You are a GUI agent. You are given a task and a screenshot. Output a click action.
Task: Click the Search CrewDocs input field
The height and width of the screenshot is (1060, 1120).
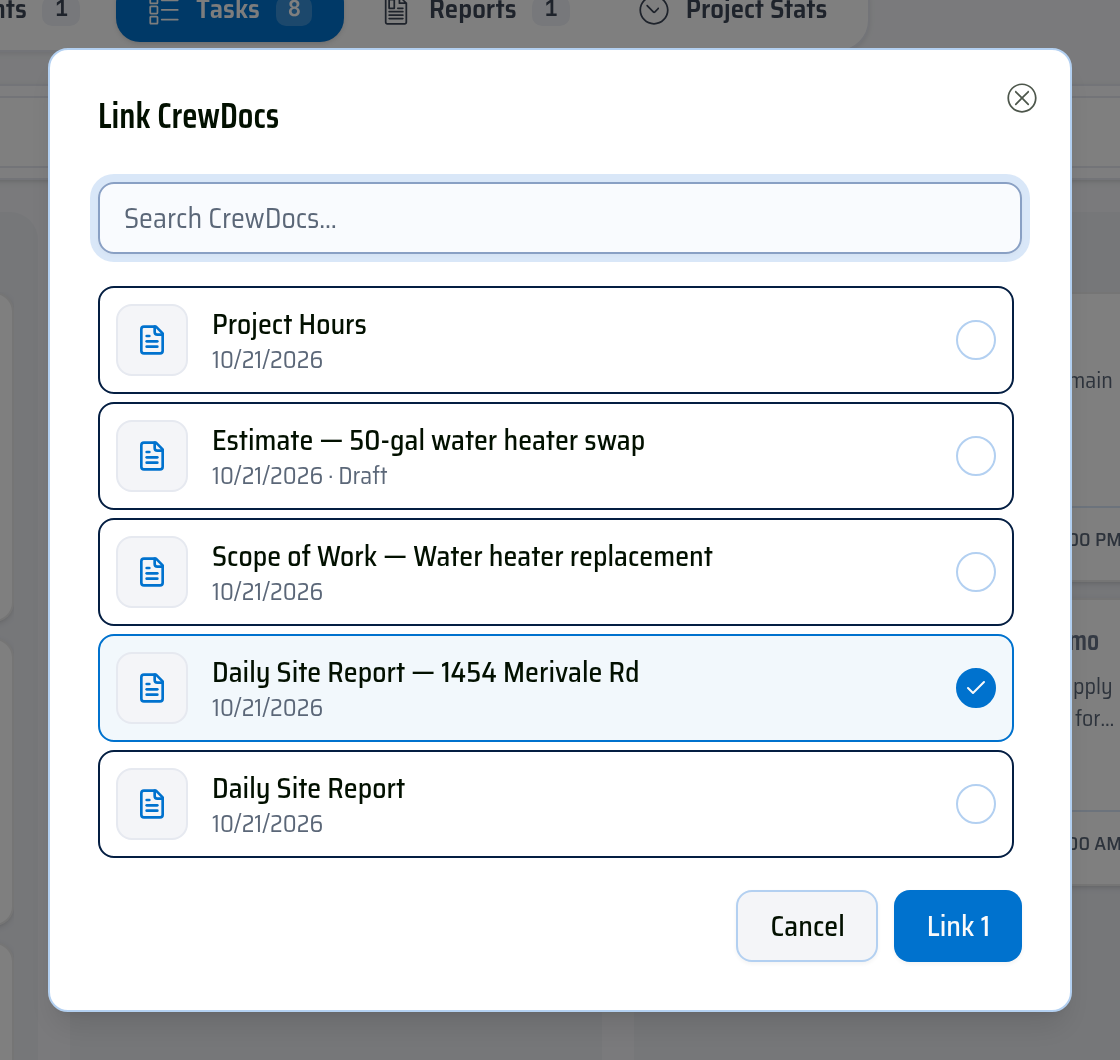click(x=559, y=218)
